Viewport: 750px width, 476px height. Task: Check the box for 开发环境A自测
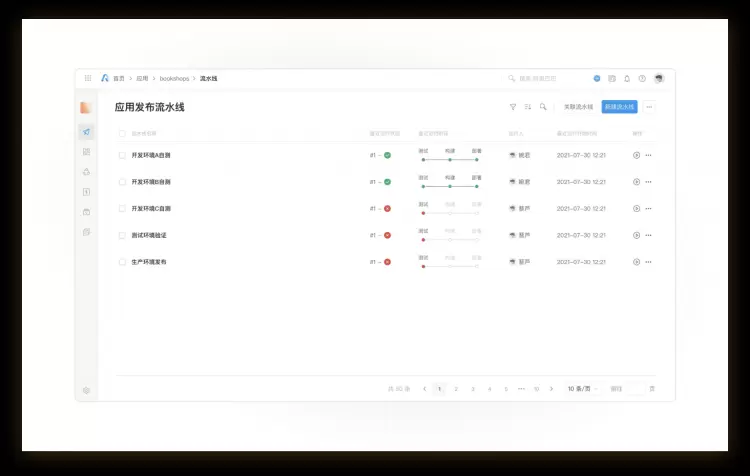click(x=122, y=155)
